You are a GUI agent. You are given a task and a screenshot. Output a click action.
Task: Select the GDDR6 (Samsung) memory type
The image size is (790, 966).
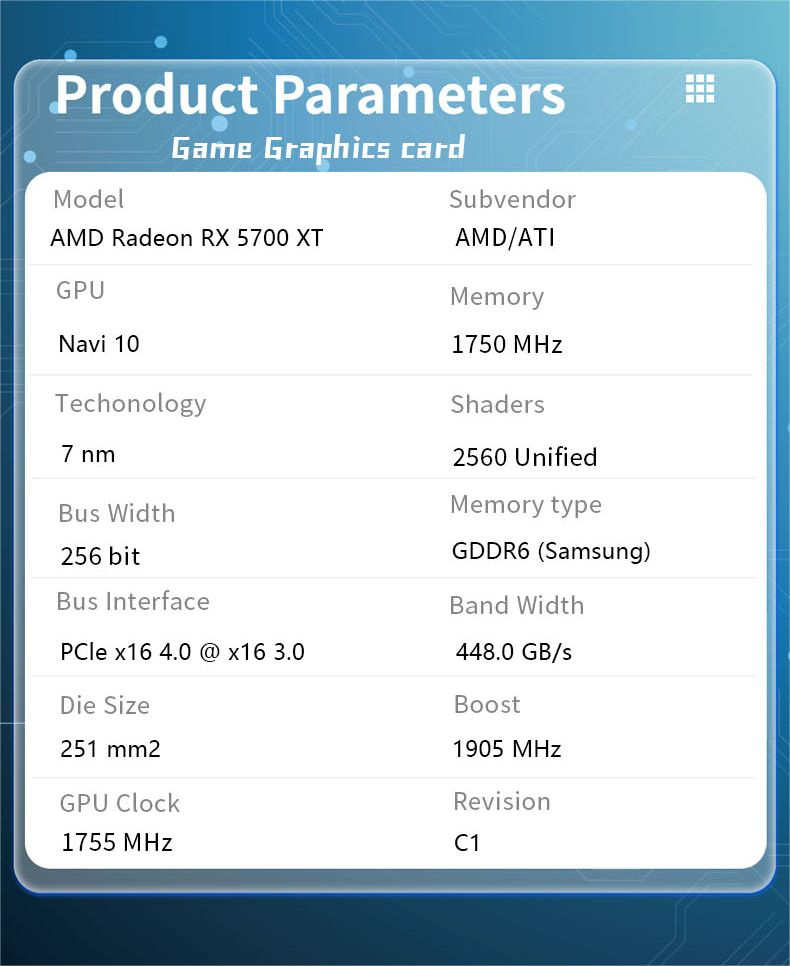coord(551,551)
